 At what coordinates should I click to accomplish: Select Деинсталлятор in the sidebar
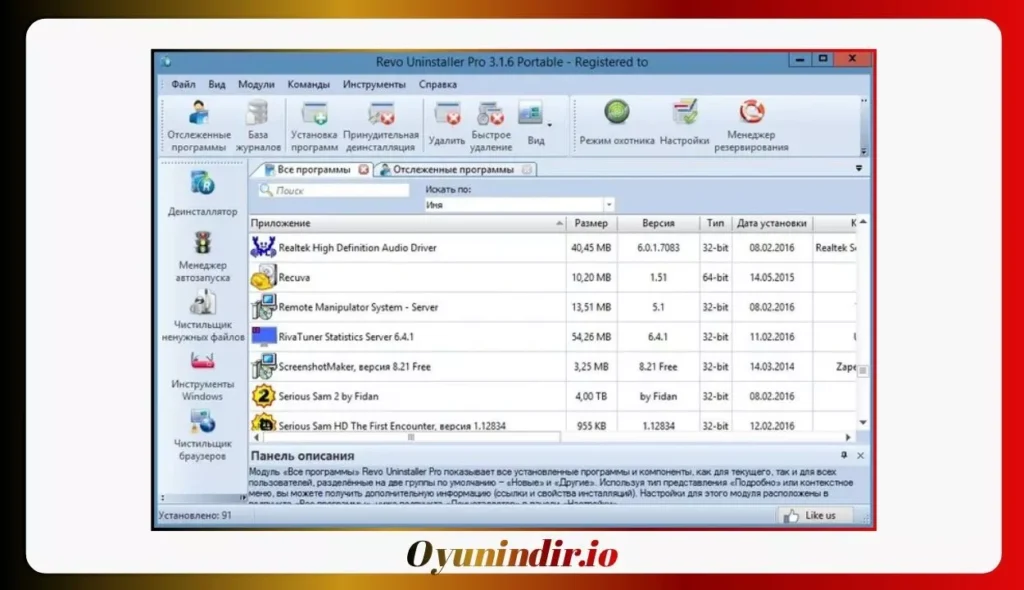coord(202,194)
